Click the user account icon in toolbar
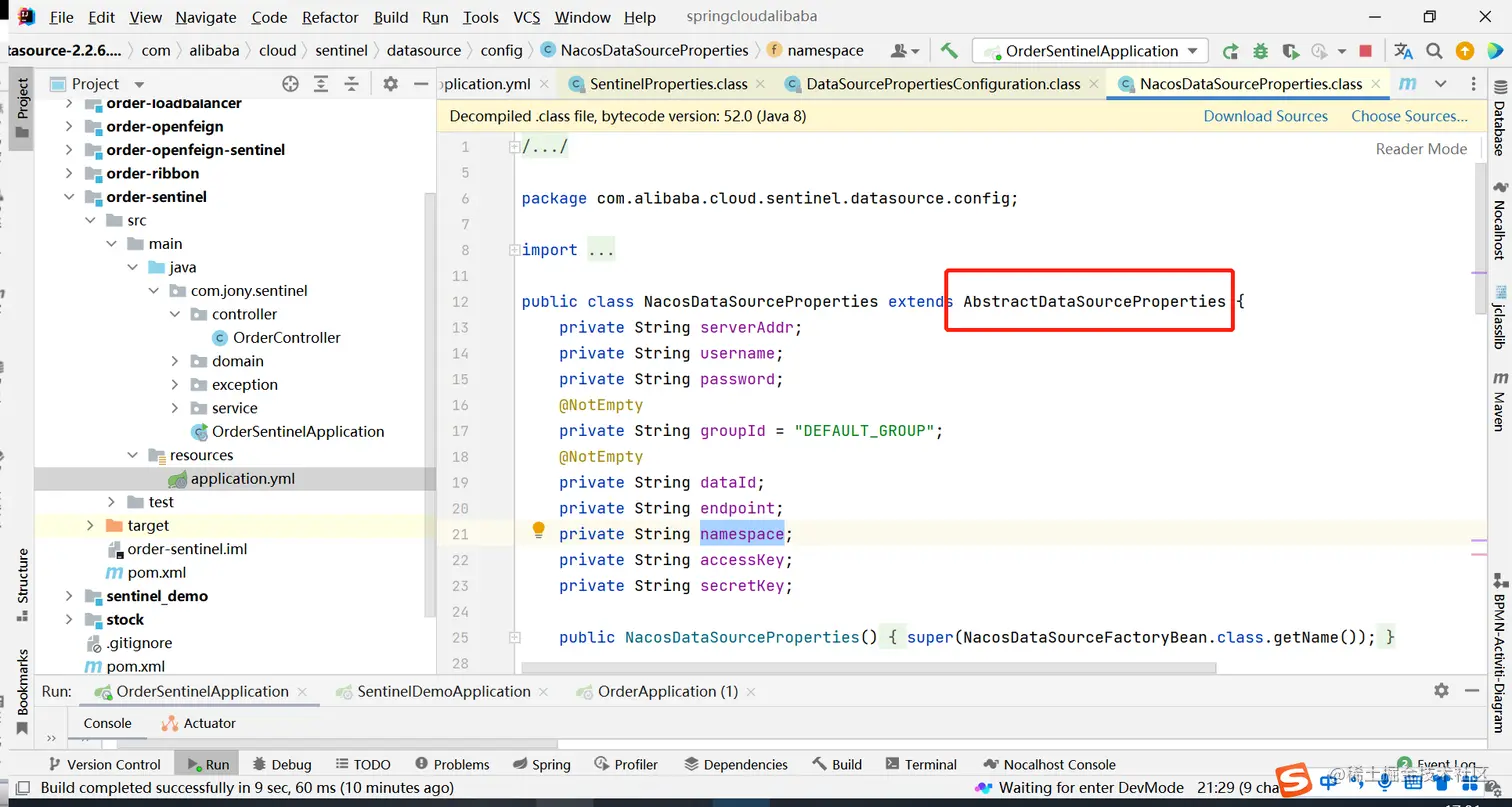Image resolution: width=1512 pixels, height=807 pixels. (903, 51)
